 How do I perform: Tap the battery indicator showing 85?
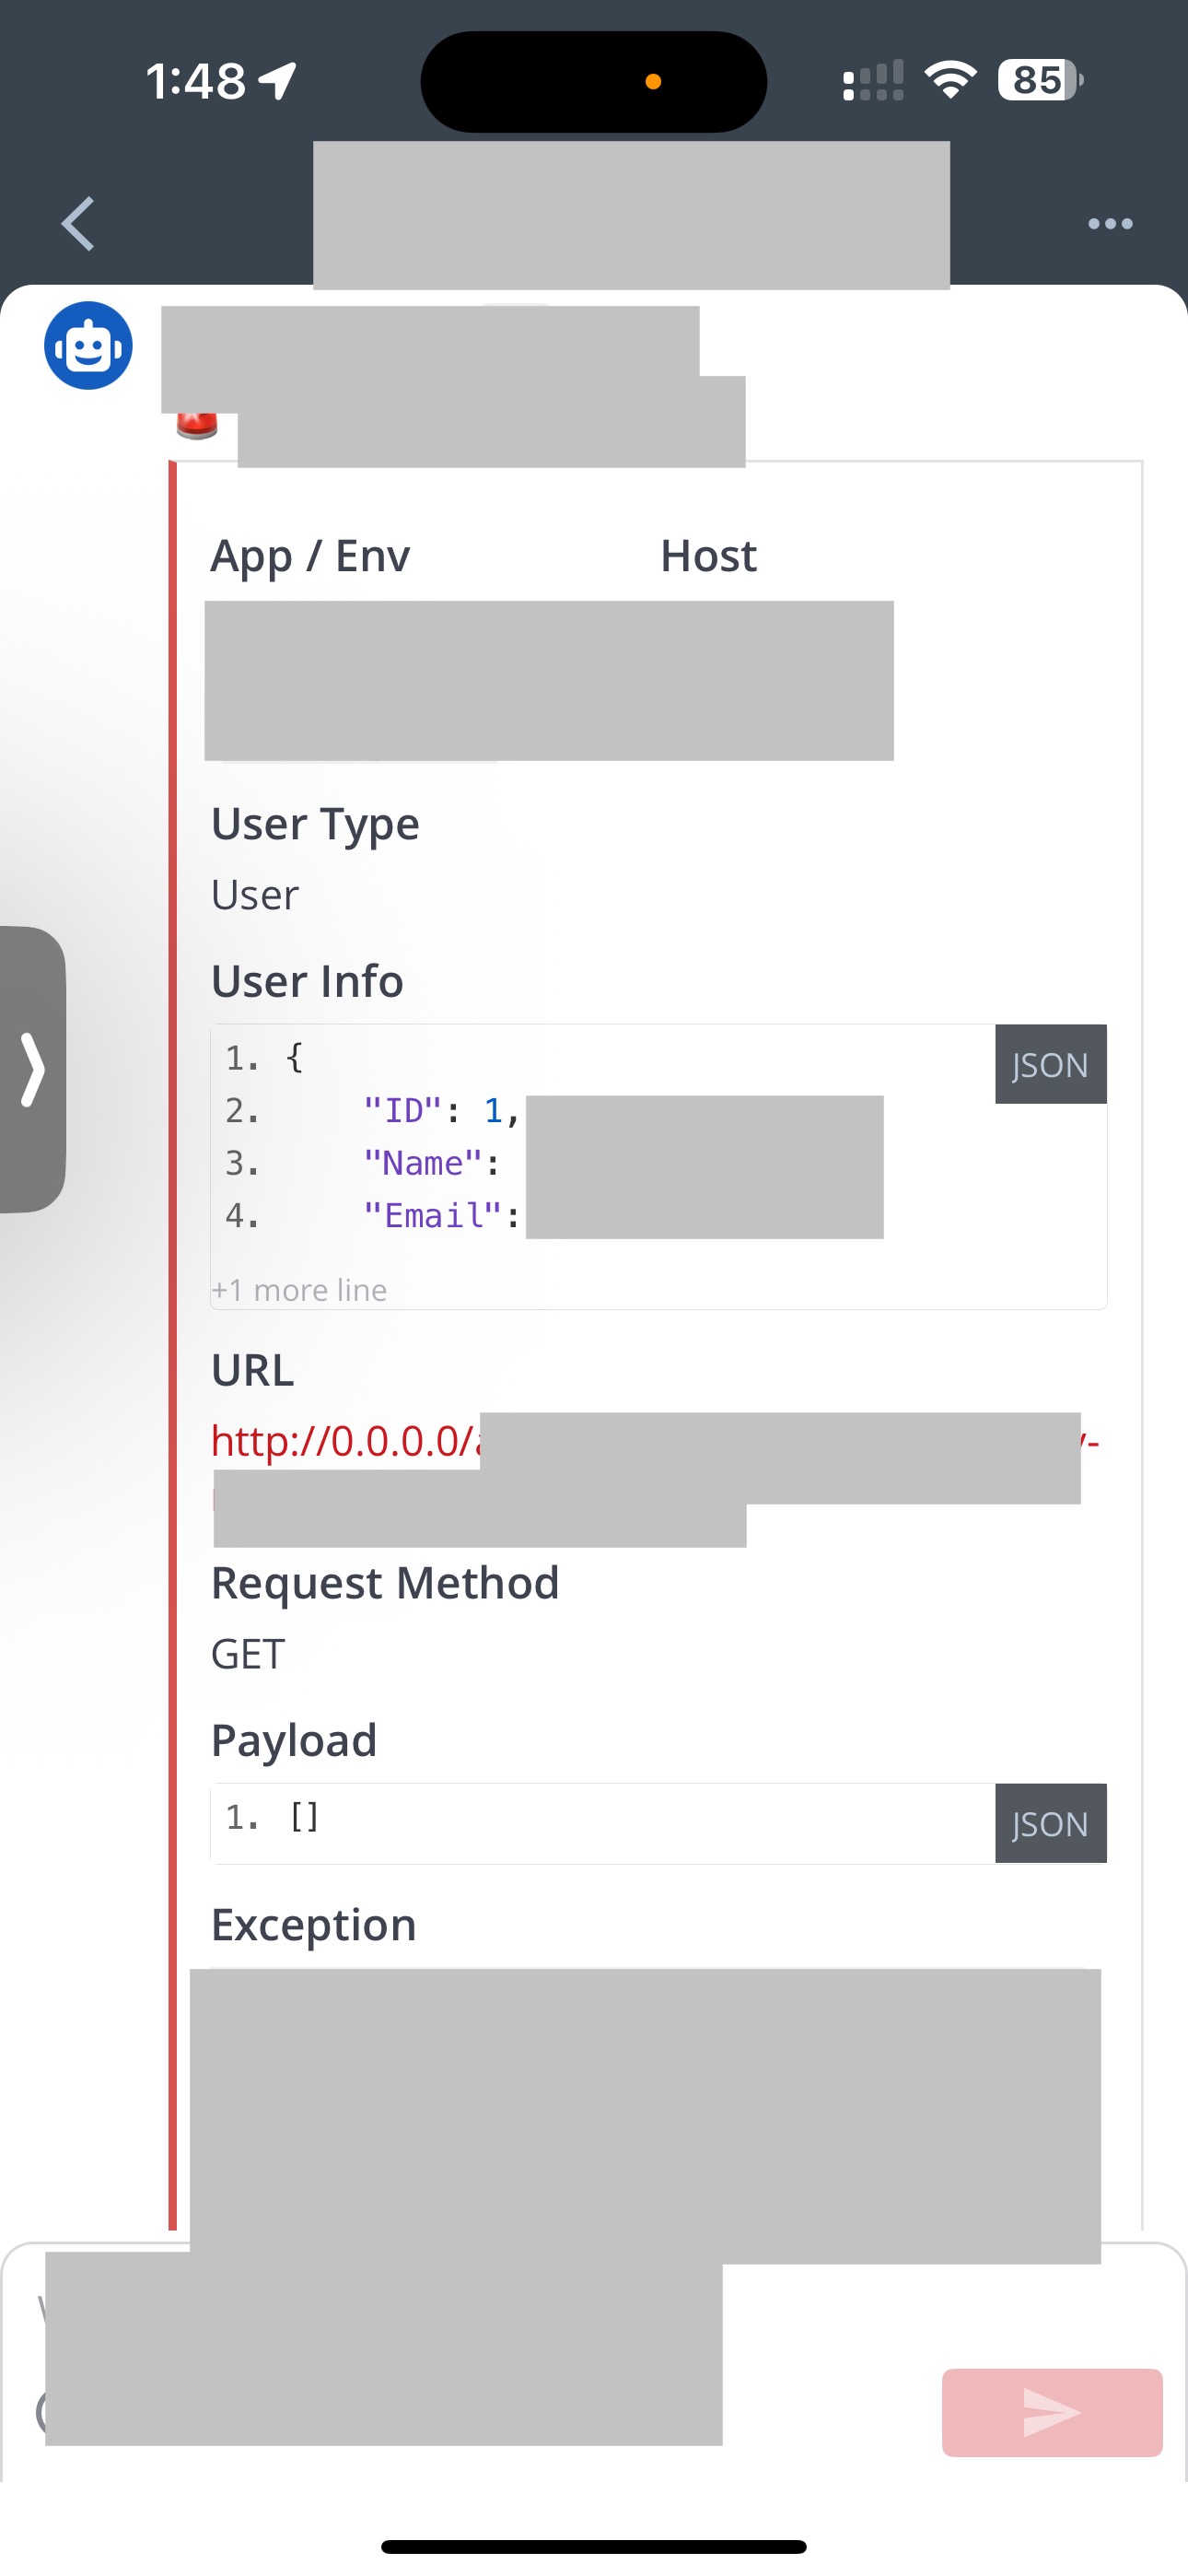pos(1040,80)
